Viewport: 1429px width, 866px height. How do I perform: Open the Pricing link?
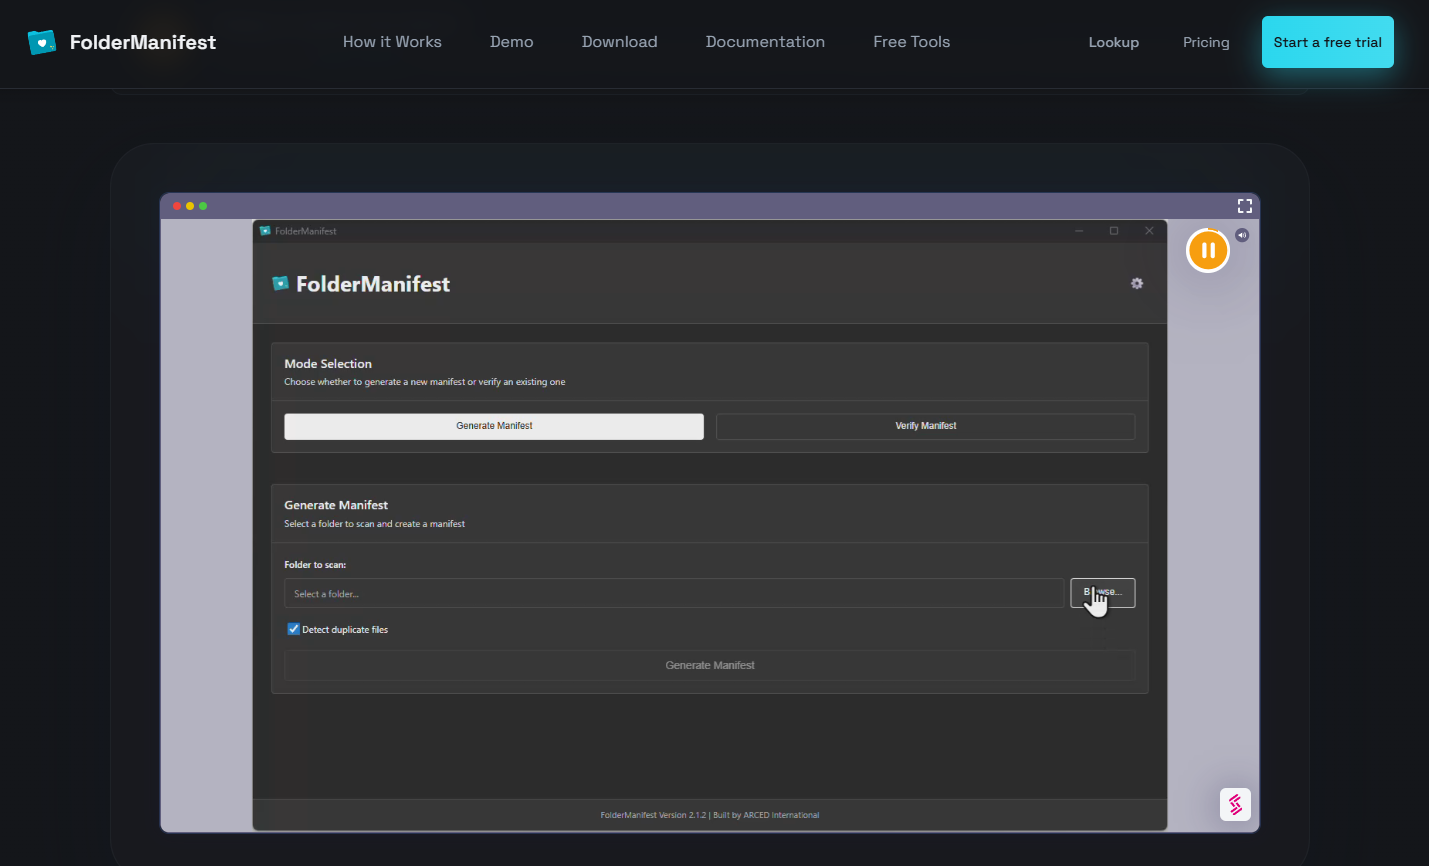[1206, 42]
